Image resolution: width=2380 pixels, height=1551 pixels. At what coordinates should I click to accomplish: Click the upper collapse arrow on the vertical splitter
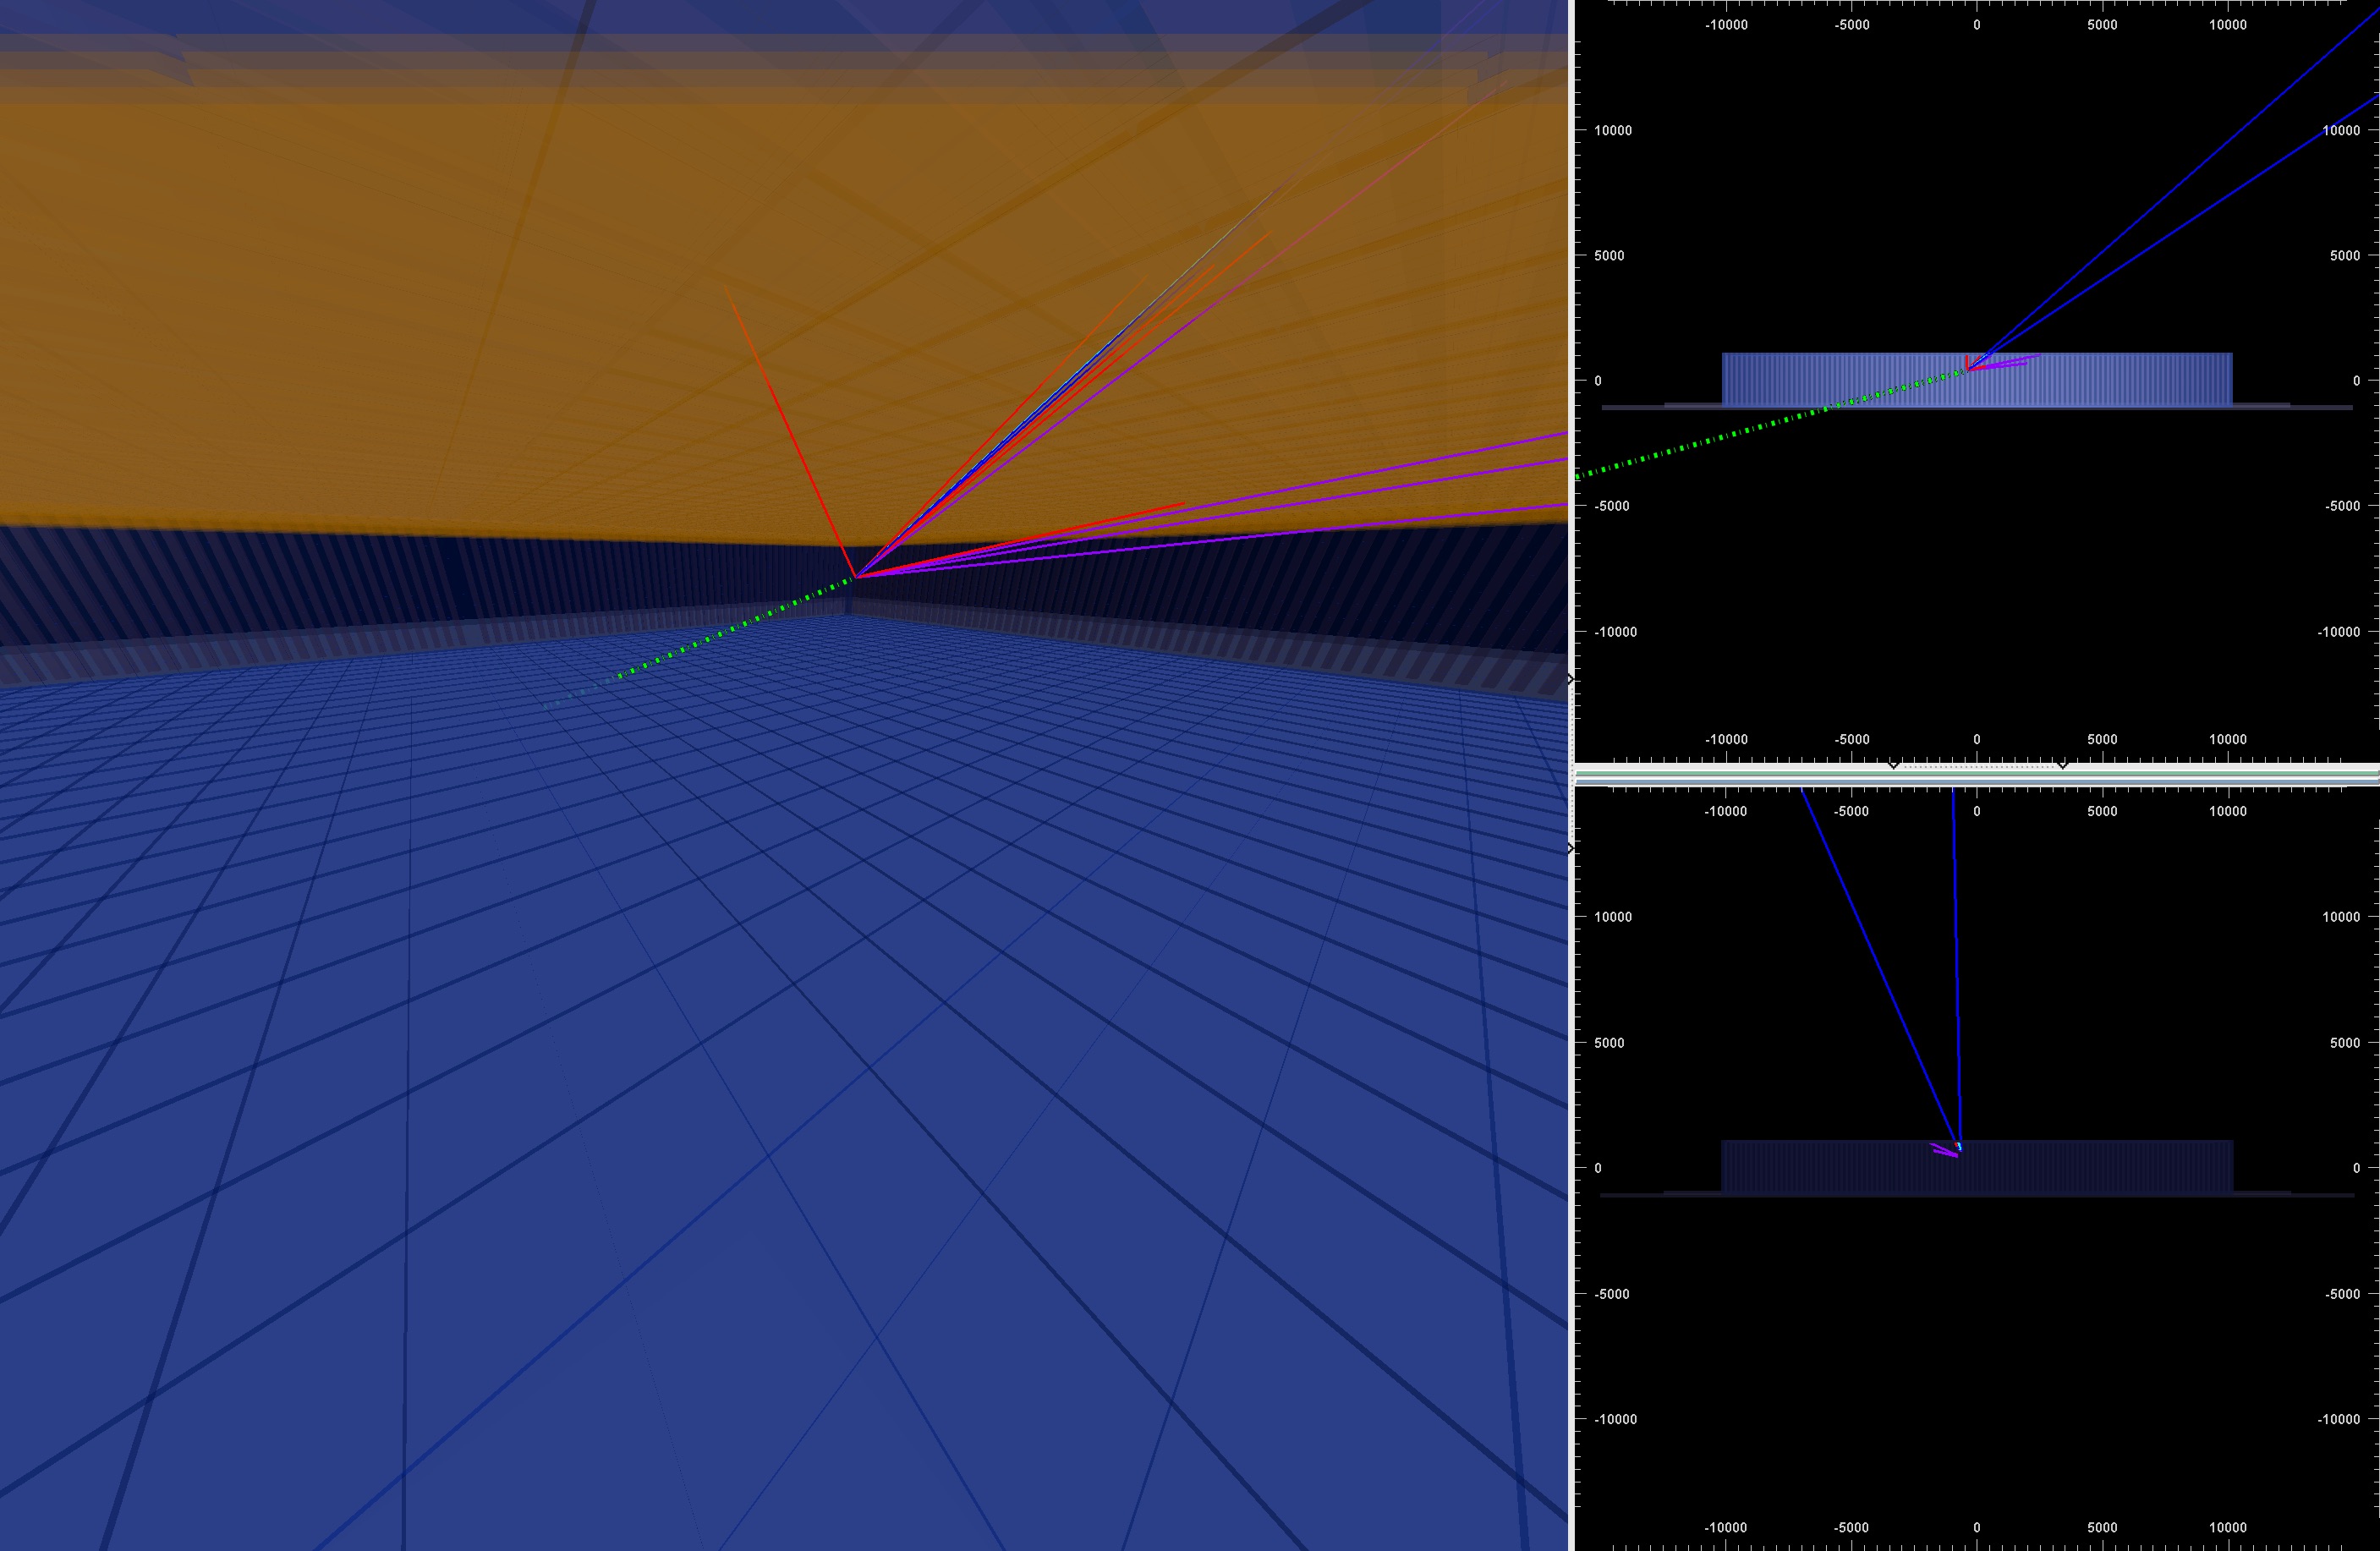pos(1571,679)
